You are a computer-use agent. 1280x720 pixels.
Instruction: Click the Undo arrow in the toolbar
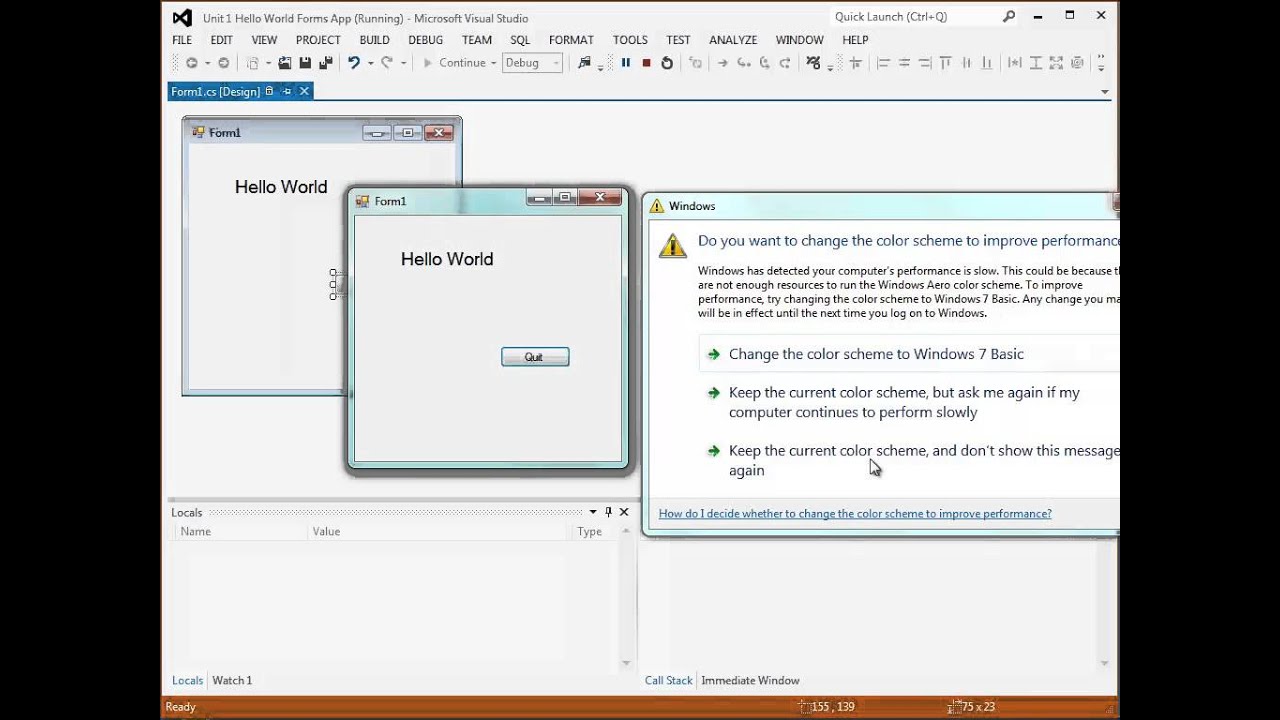tap(353, 63)
